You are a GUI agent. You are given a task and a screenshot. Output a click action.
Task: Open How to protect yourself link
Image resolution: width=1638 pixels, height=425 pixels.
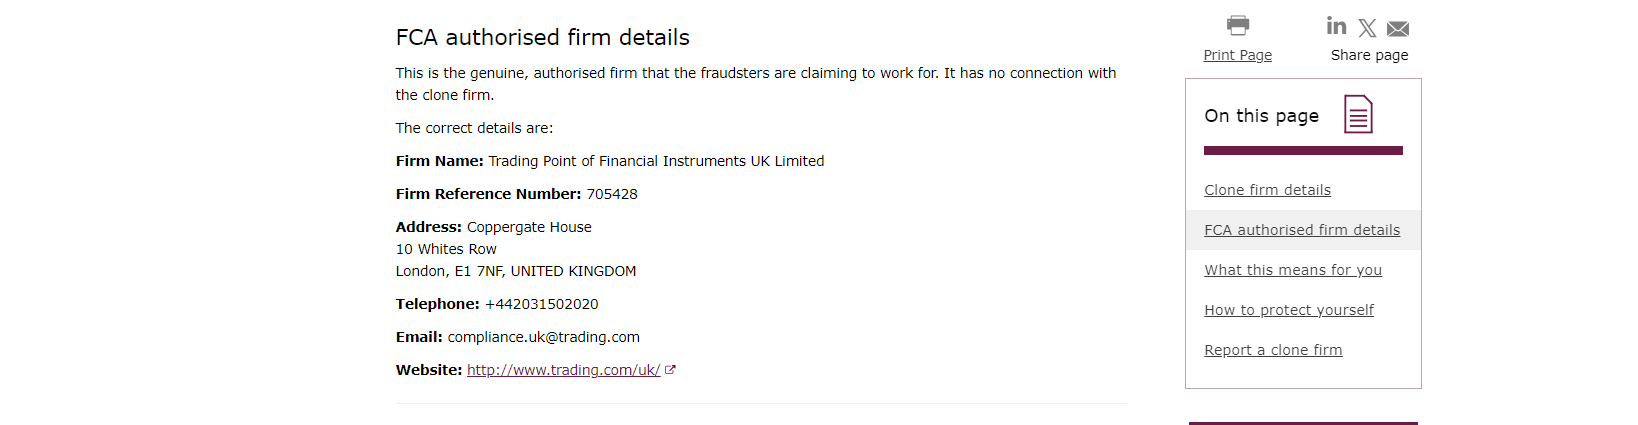[1289, 310]
